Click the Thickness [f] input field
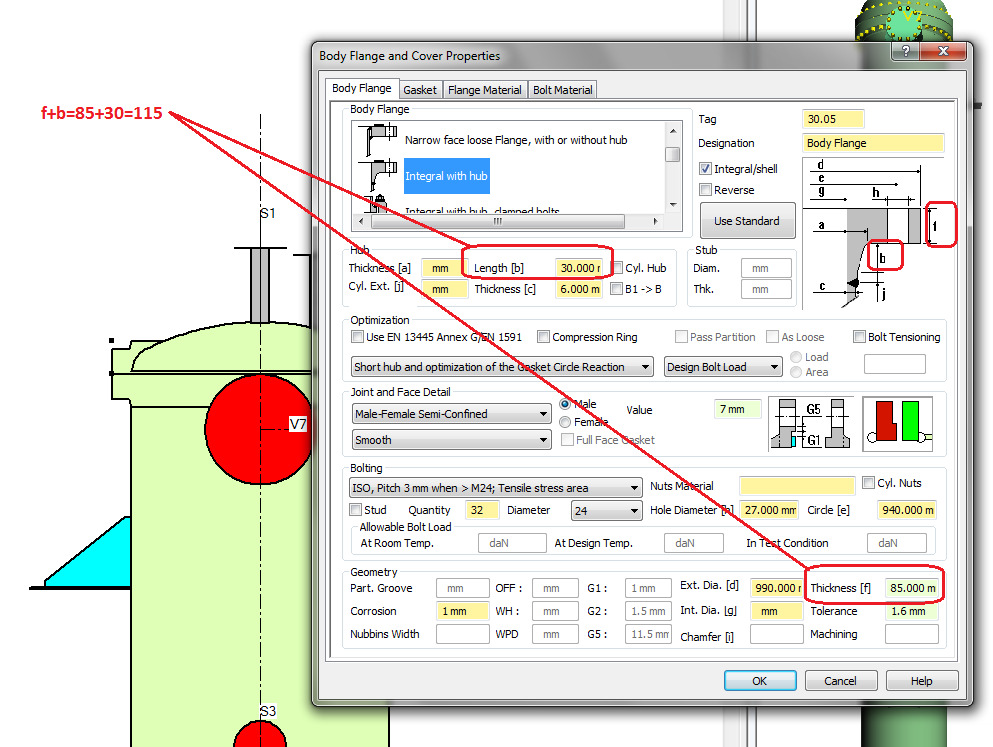 click(x=912, y=588)
